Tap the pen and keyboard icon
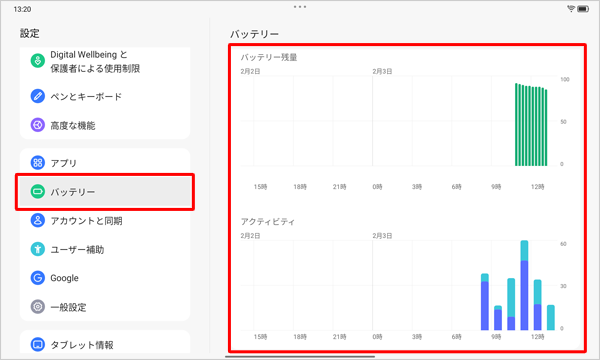Image resolution: width=600 pixels, height=360 pixels. coord(38,96)
